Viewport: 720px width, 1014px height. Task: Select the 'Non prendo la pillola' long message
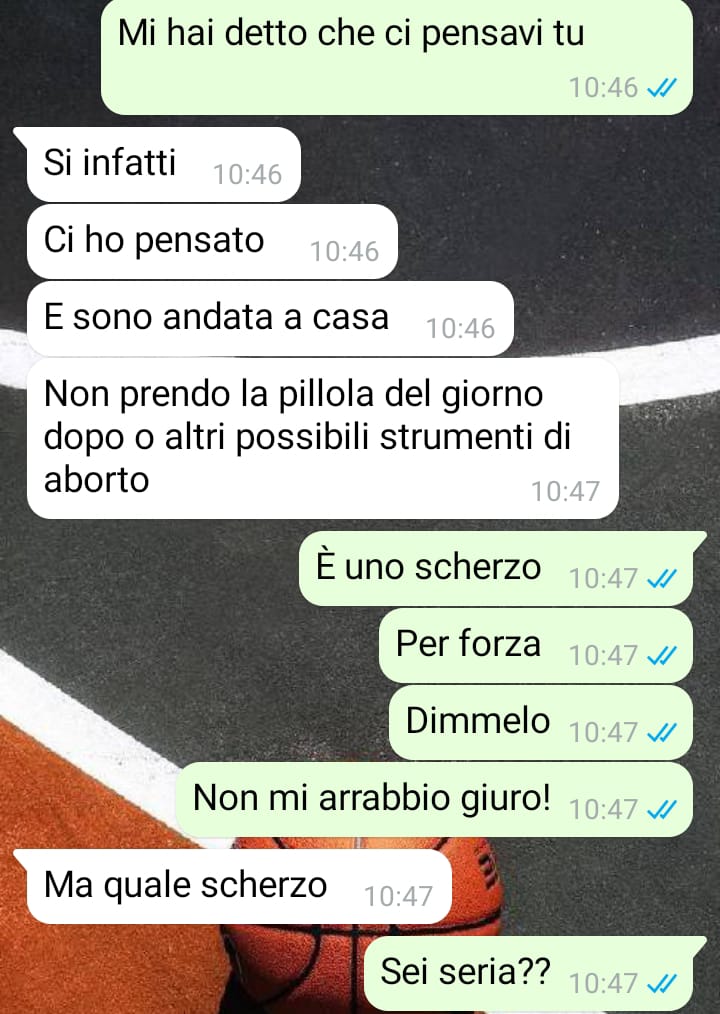pos(323,438)
